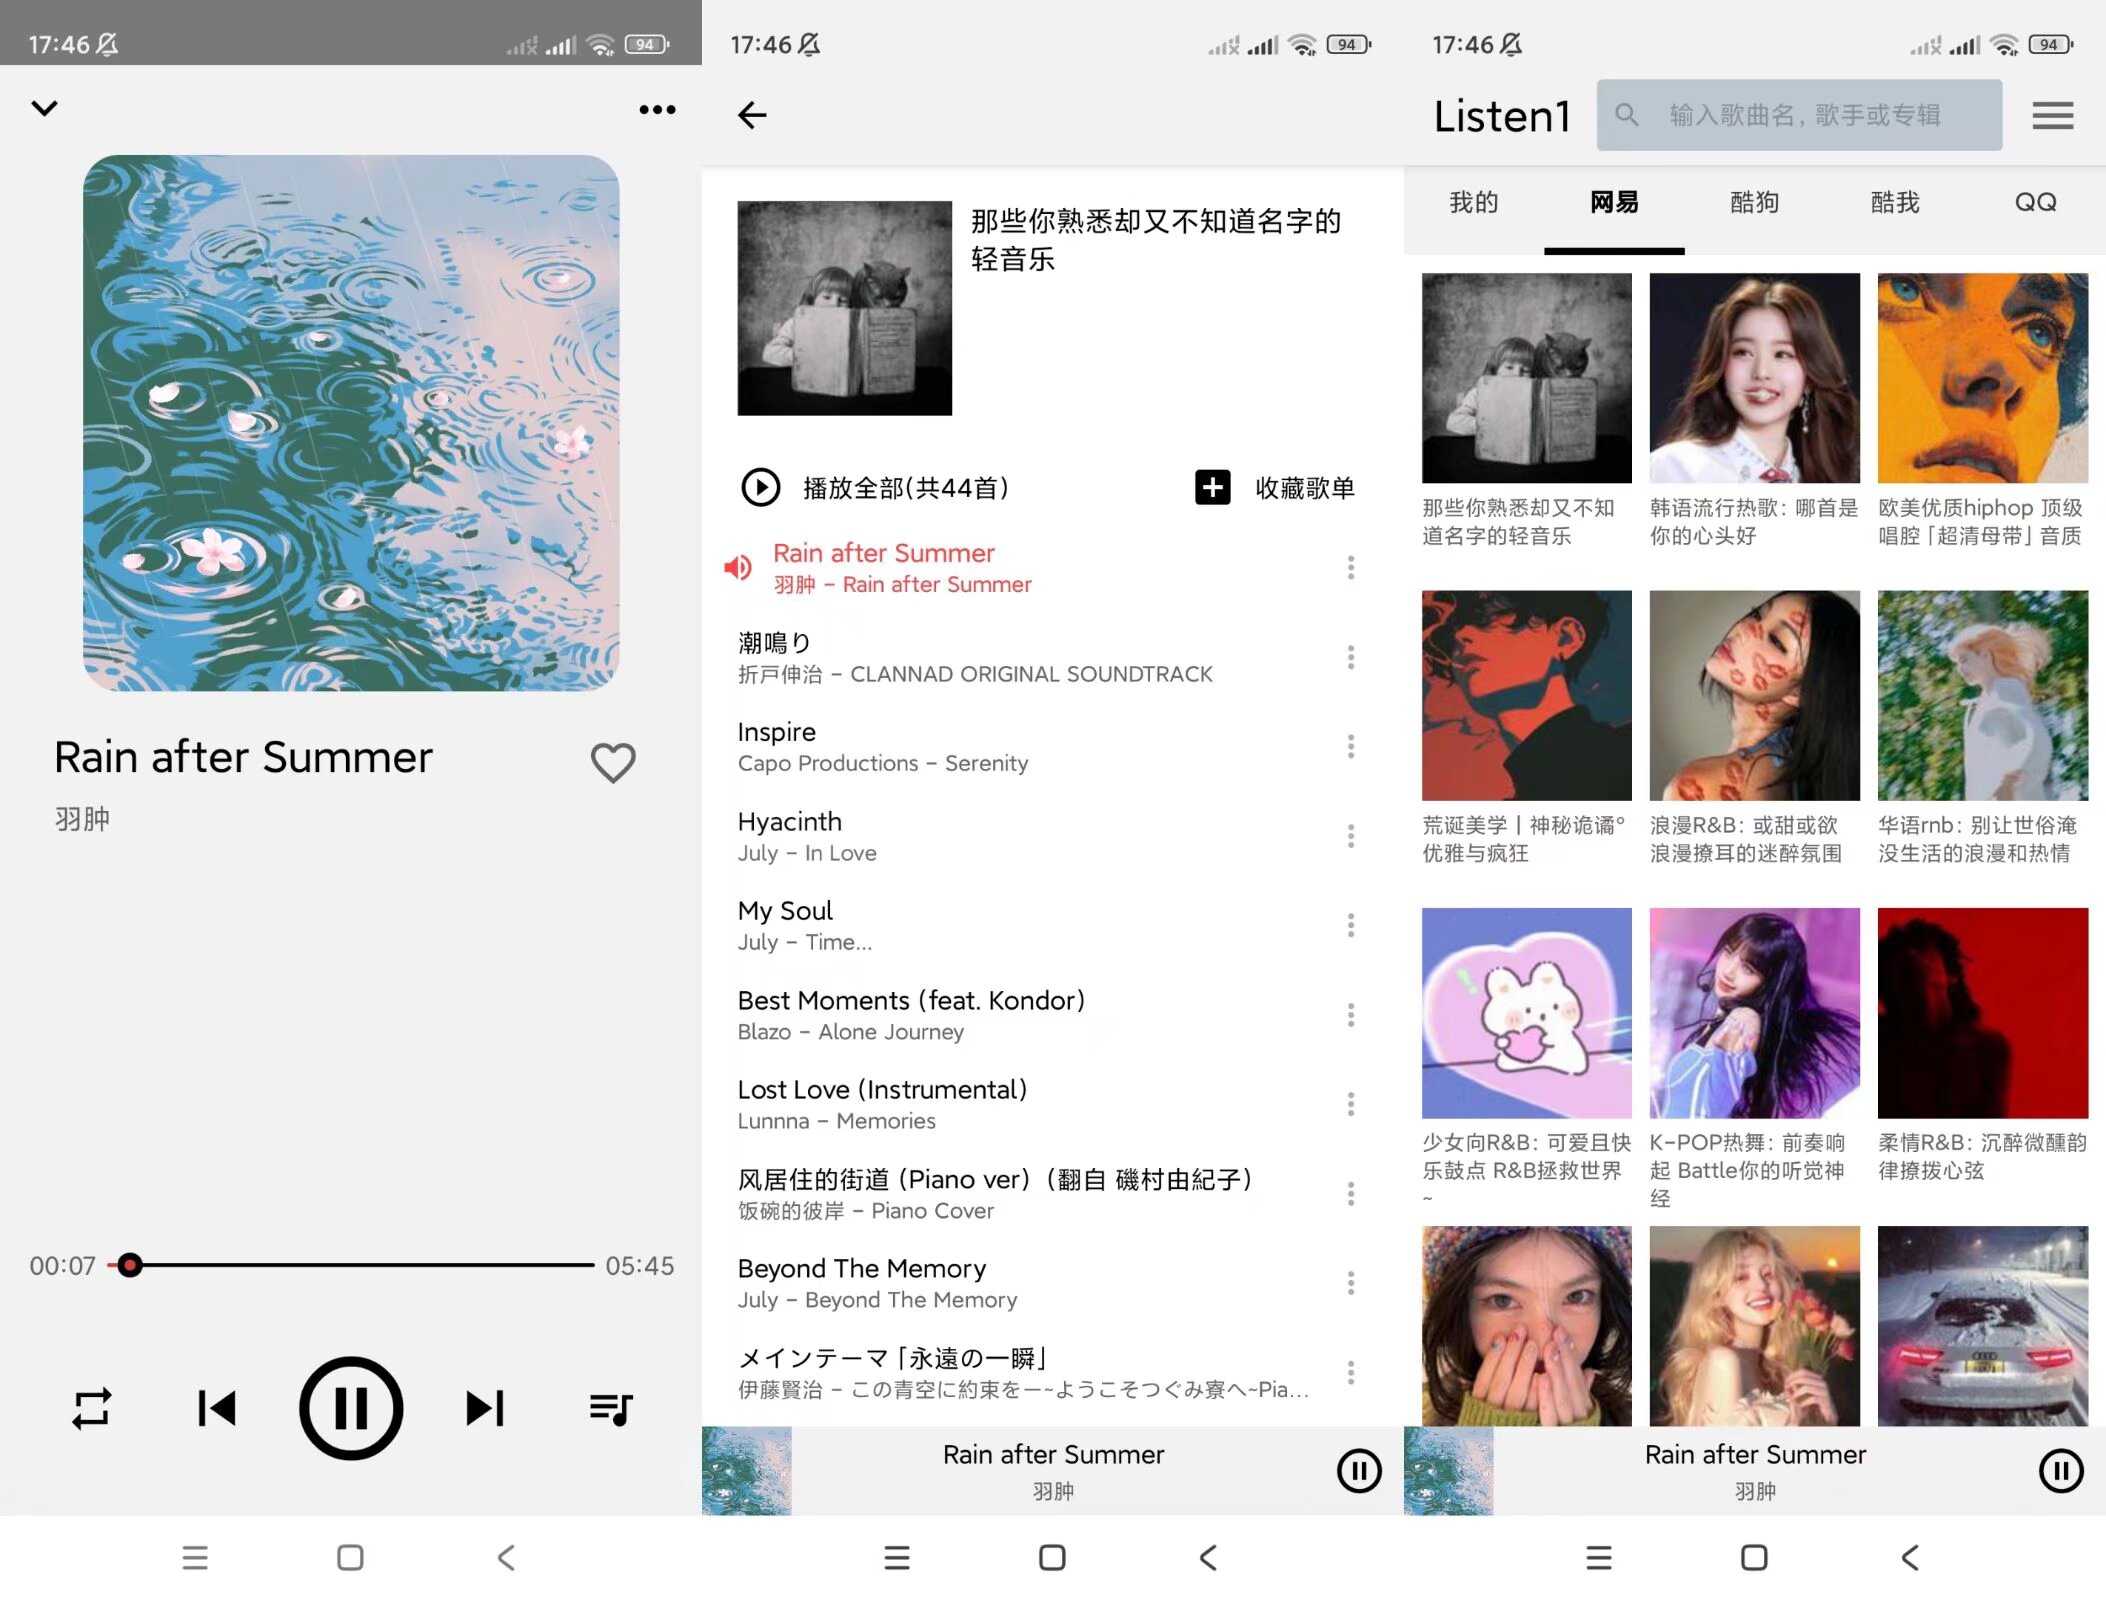Expand the back navigation arrow
The height and width of the screenshot is (1600, 2106).
(753, 114)
